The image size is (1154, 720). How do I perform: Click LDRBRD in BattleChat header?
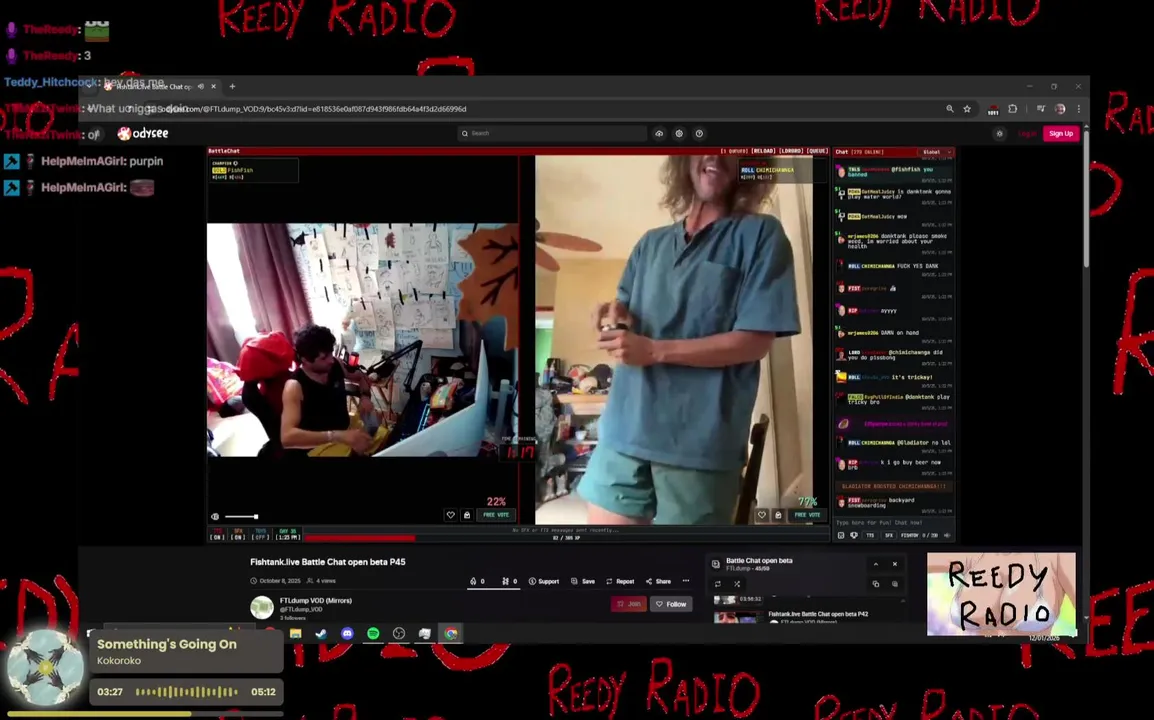pos(790,151)
